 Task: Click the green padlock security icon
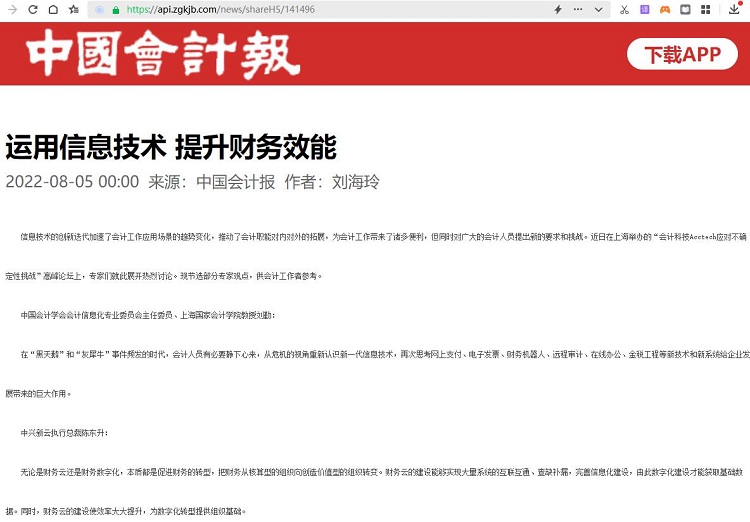tap(116, 9)
